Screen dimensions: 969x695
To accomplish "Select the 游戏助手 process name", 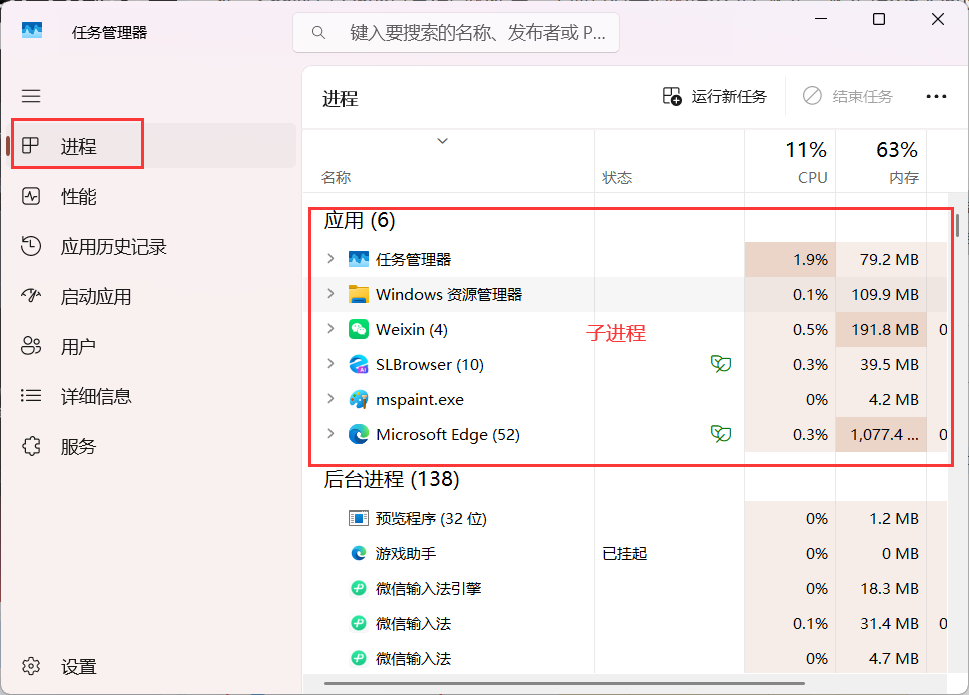I will coord(405,554).
